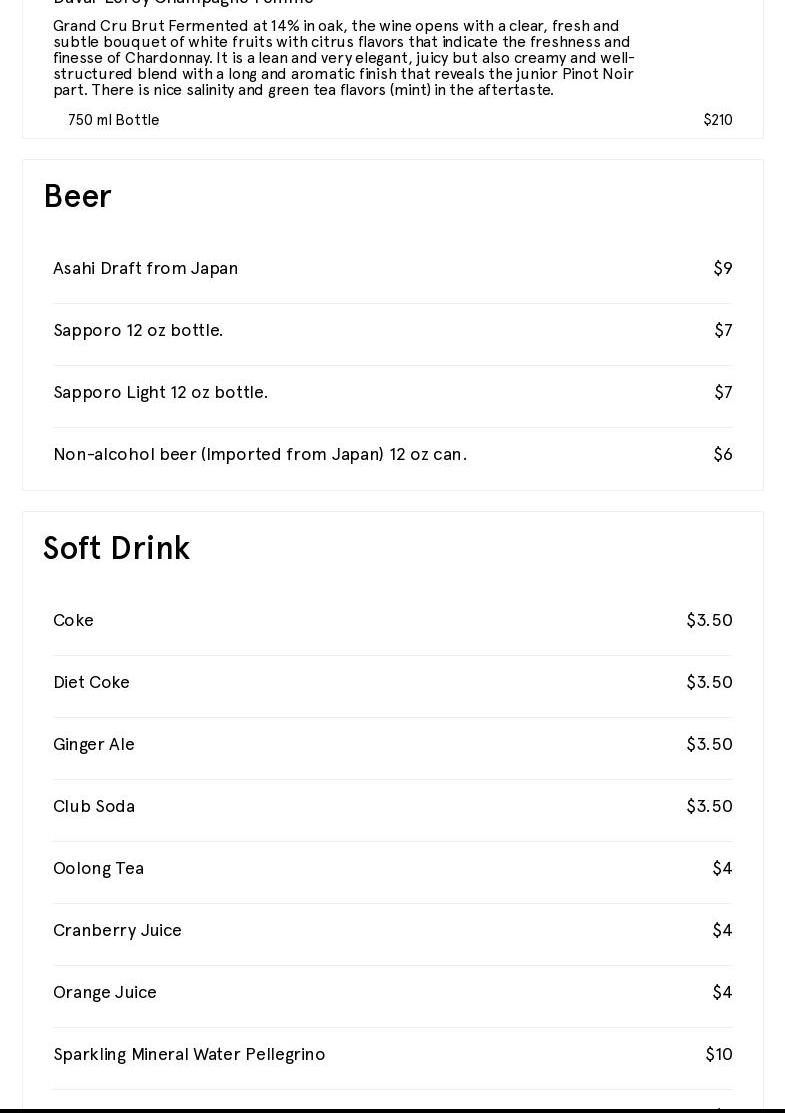The width and height of the screenshot is (785, 1113).
Task: Click the $210 bottle price
Action: pos(718,120)
